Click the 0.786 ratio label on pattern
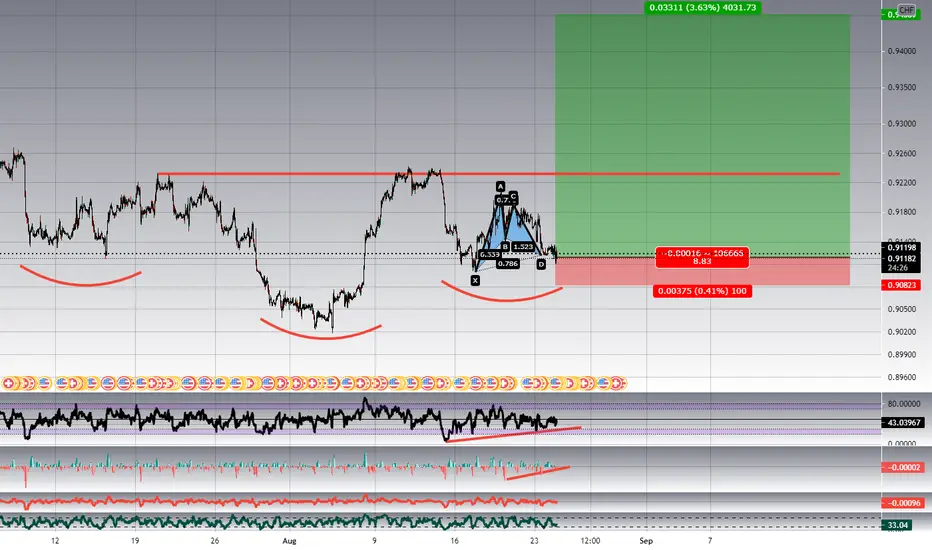Image resolution: width=932 pixels, height=550 pixels. (508, 263)
